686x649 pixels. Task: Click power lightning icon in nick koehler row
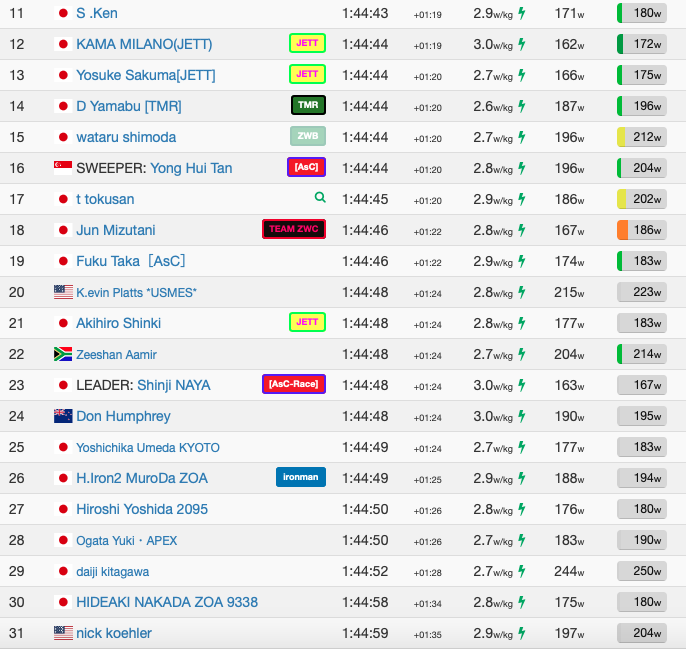[x=522, y=633]
